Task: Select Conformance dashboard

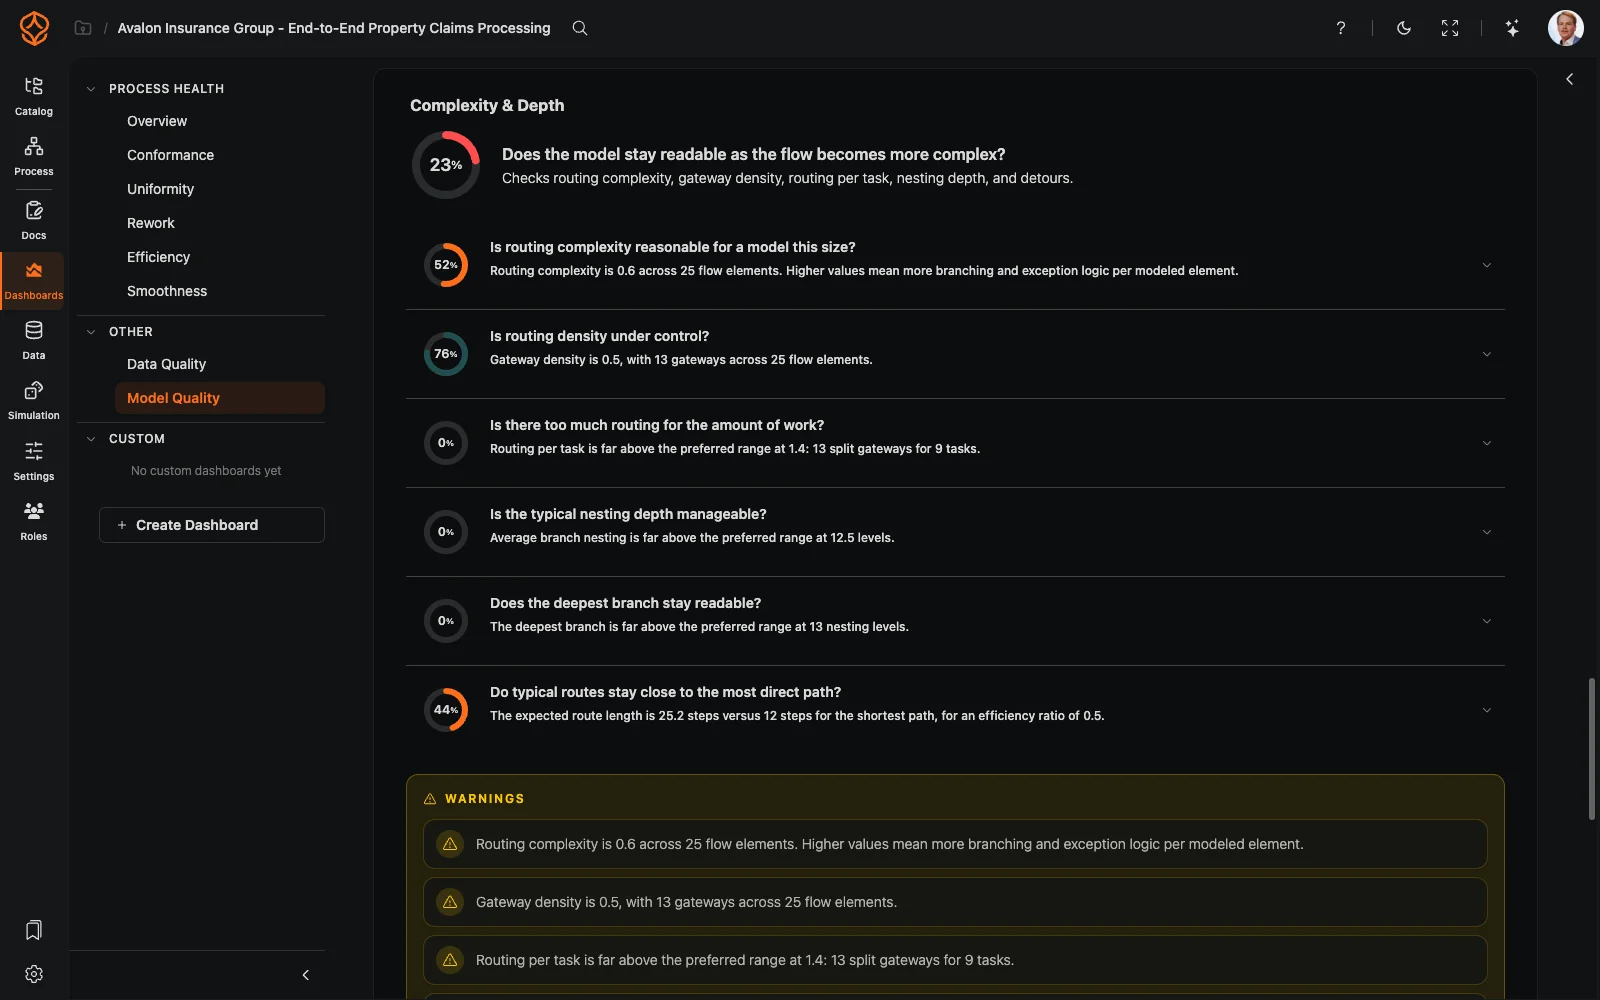Action: (x=170, y=155)
